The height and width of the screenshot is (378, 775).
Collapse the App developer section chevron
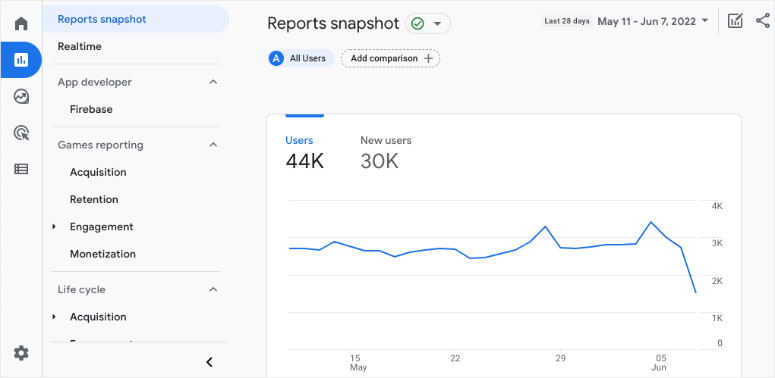pos(213,82)
